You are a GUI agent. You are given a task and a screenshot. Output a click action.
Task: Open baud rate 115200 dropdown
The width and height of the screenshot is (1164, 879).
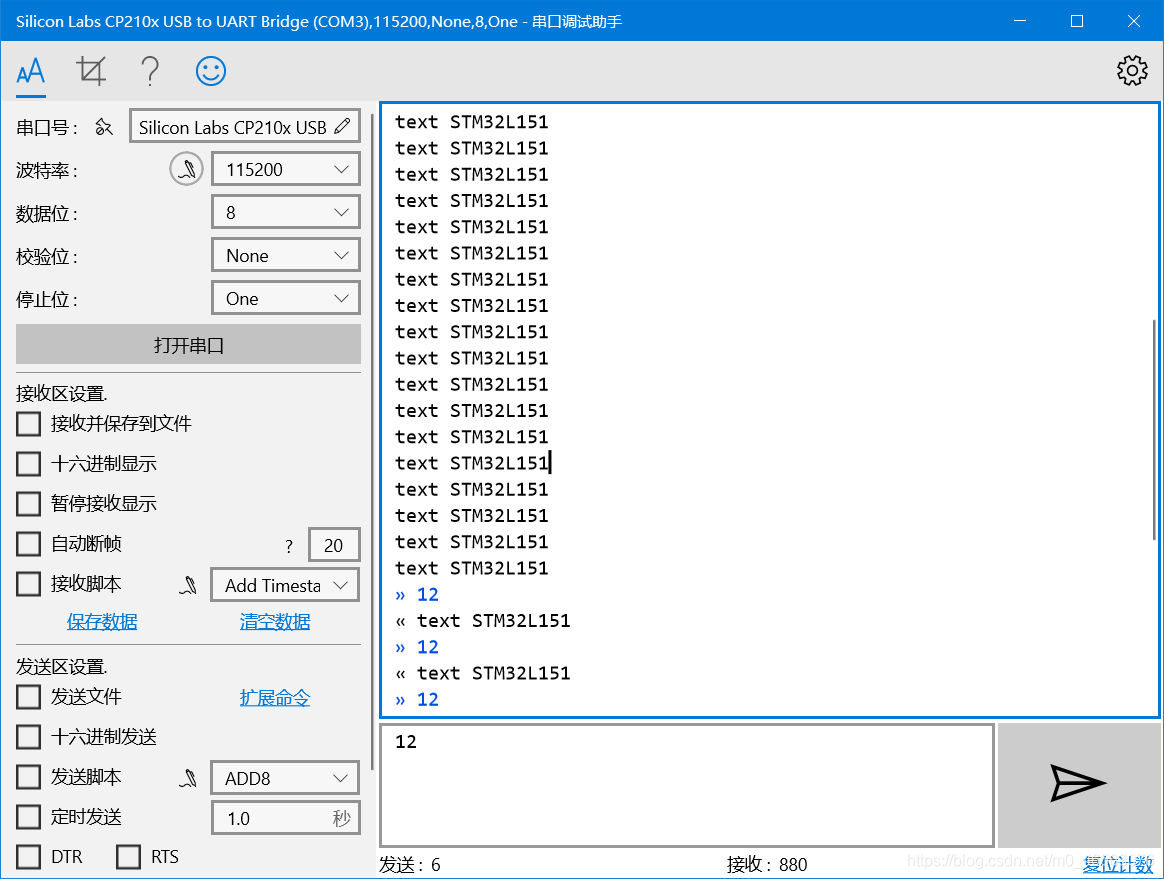pos(286,169)
